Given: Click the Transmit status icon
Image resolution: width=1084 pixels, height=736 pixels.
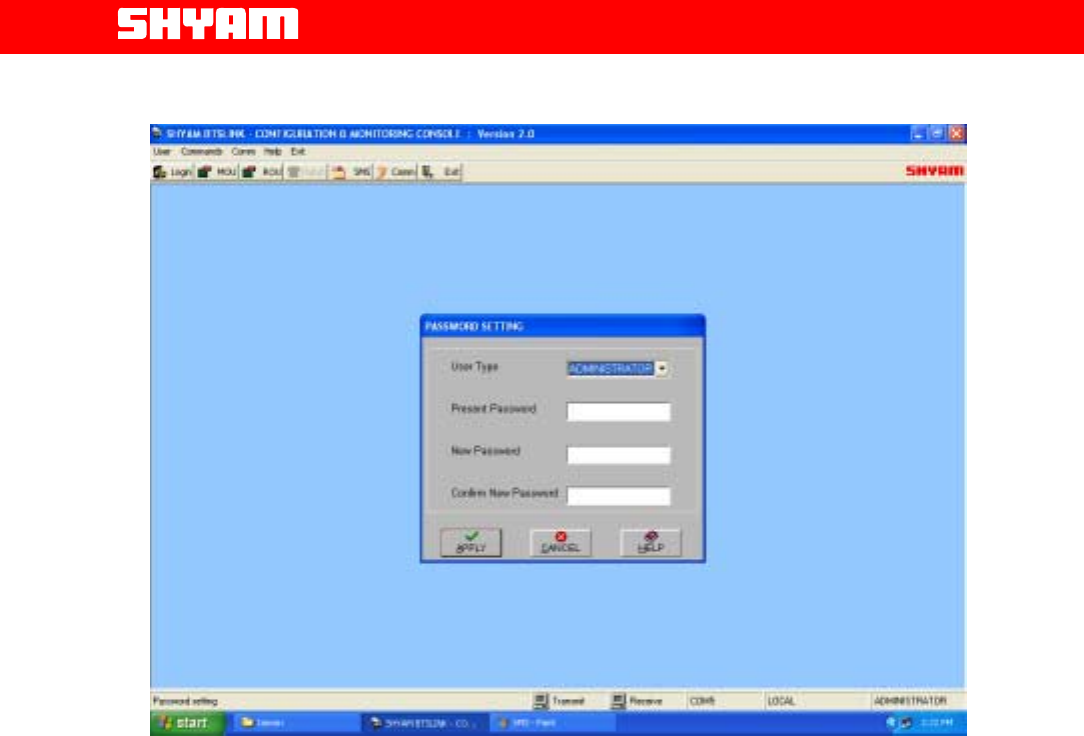Looking at the screenshot, I should tap(541, 701).
